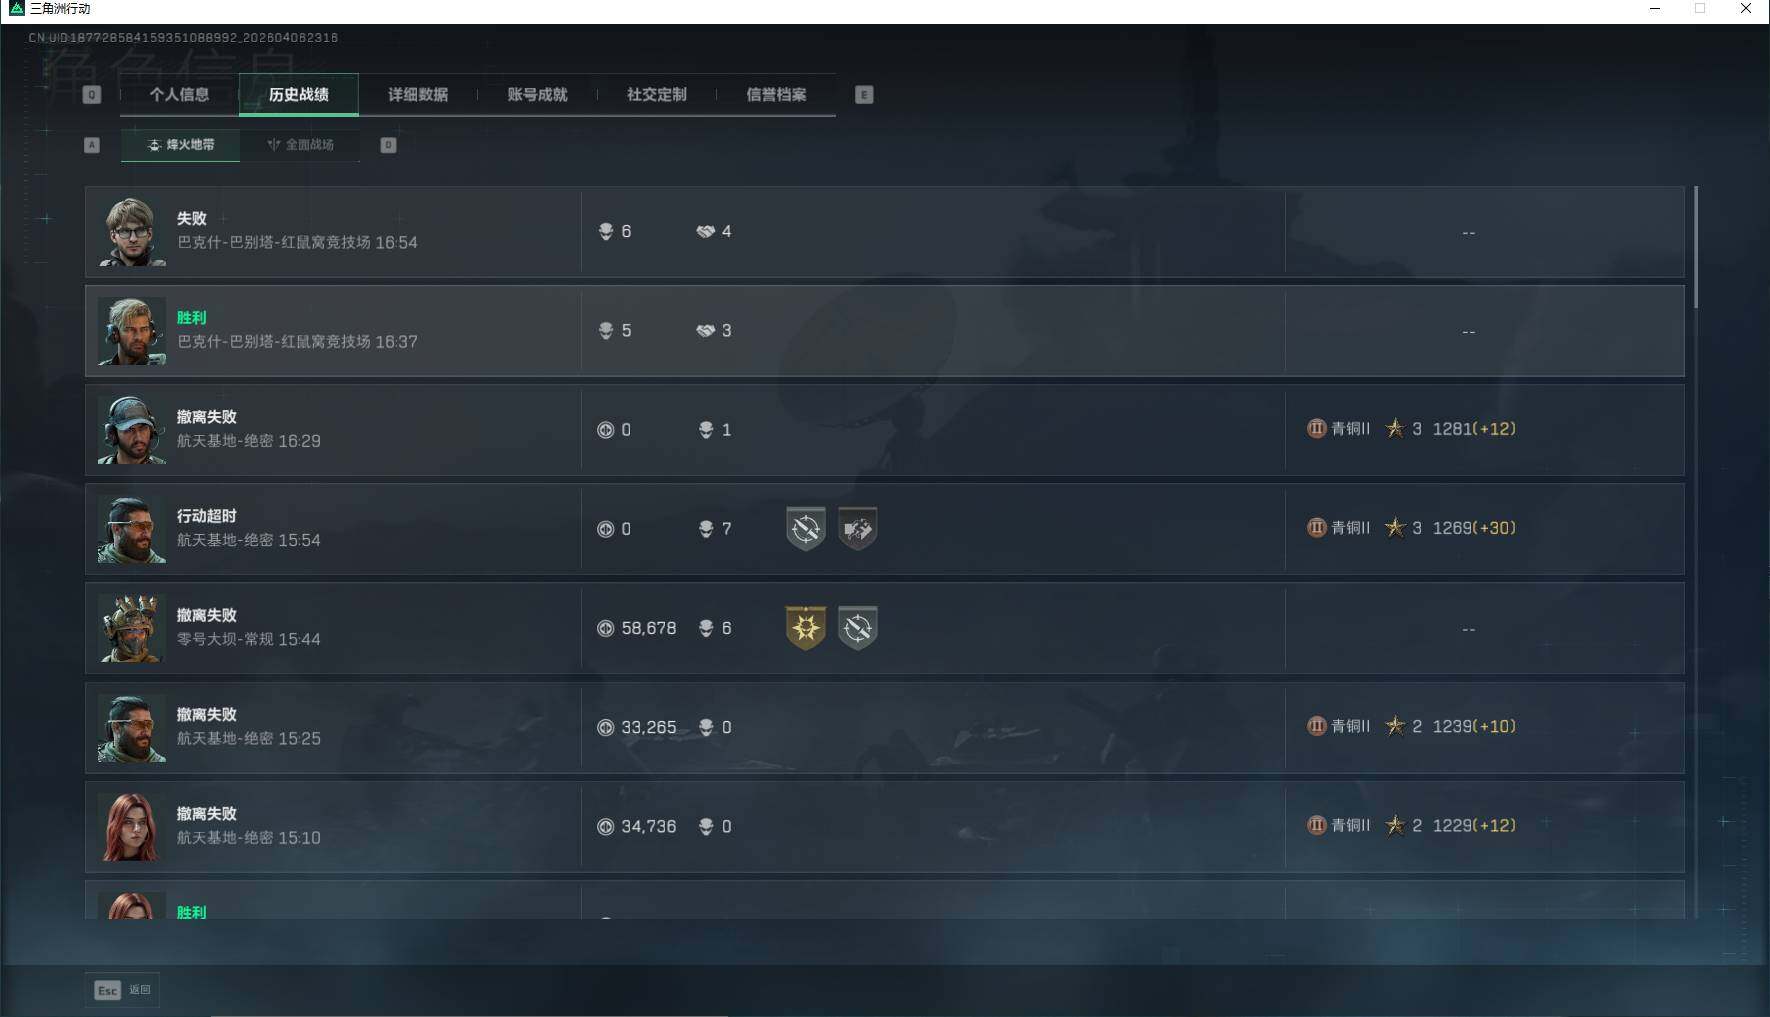Viewport: 1770px width, 1017px height.
Task: Click the red-haired operator avatar at 15:10
Action: pos(131,827)
